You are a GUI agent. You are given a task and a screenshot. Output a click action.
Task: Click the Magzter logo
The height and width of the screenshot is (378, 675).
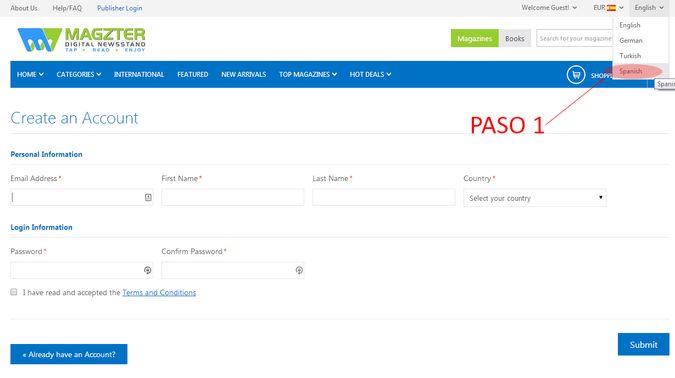coord(81,40)
